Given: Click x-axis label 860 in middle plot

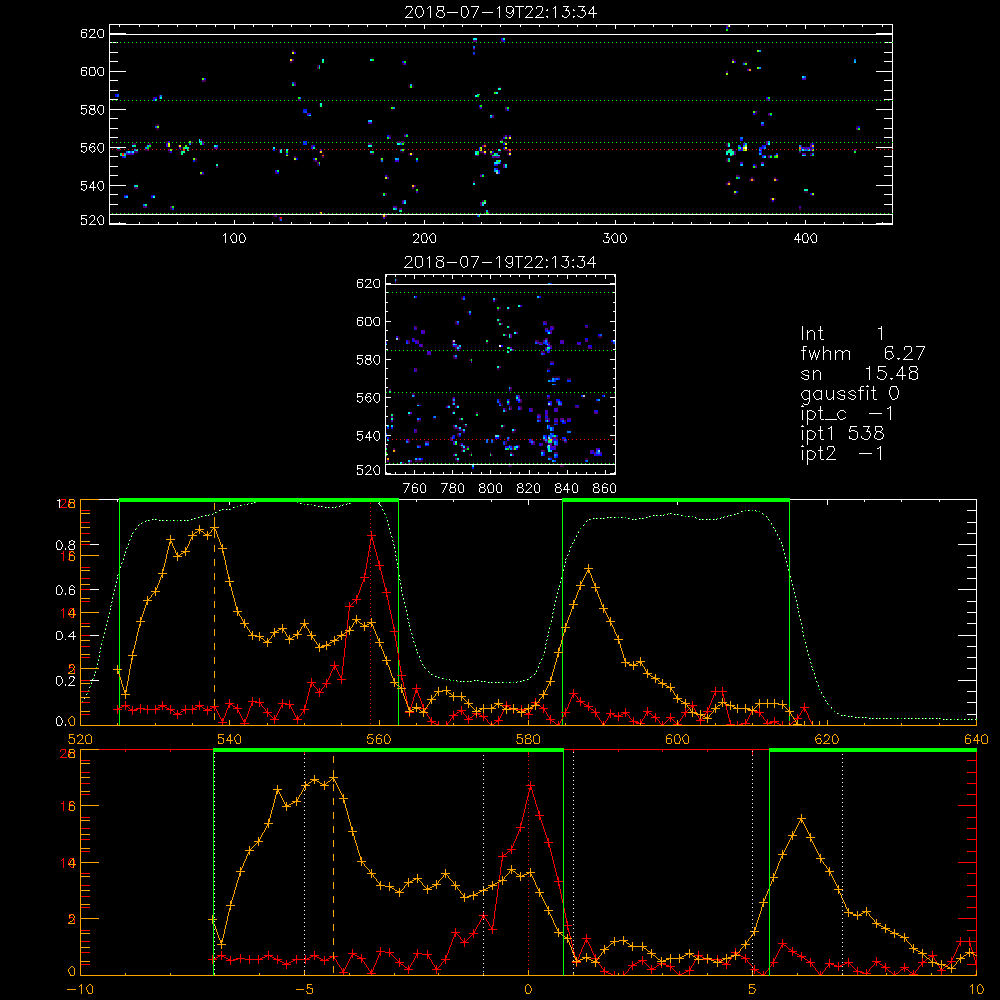Looking at the screenshot, I should click(605, 489).
